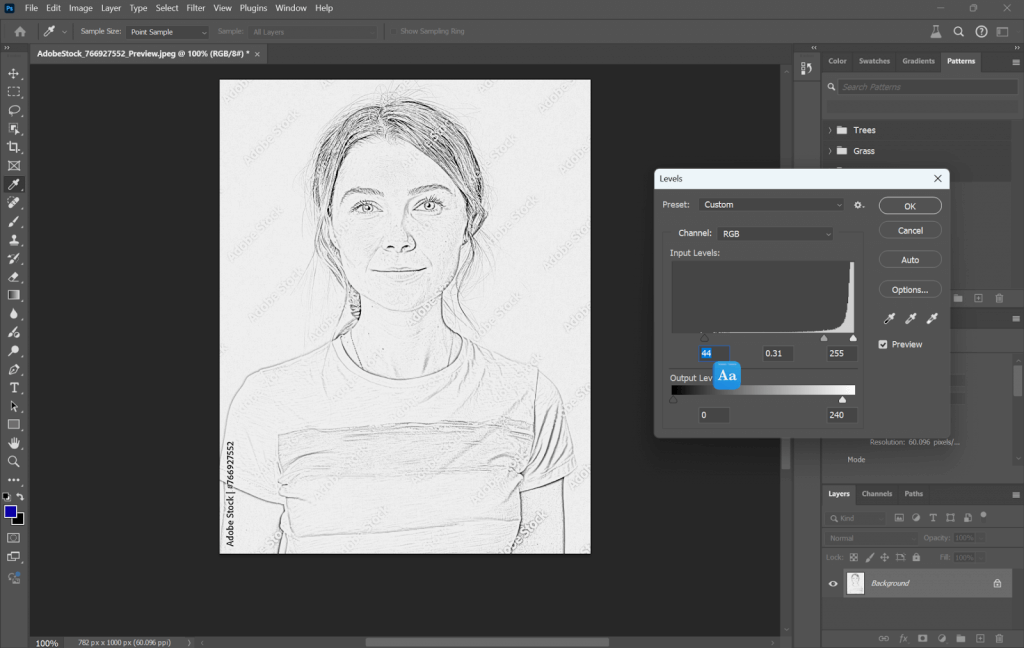The image size is (1024, 648).
Task: Expand the Trees pattern folder
Action: (830, 130)
